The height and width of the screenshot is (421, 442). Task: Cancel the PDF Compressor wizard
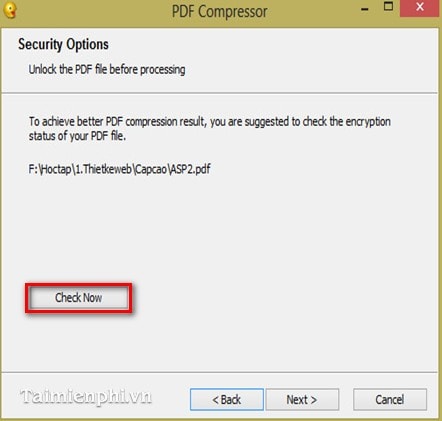390,399
